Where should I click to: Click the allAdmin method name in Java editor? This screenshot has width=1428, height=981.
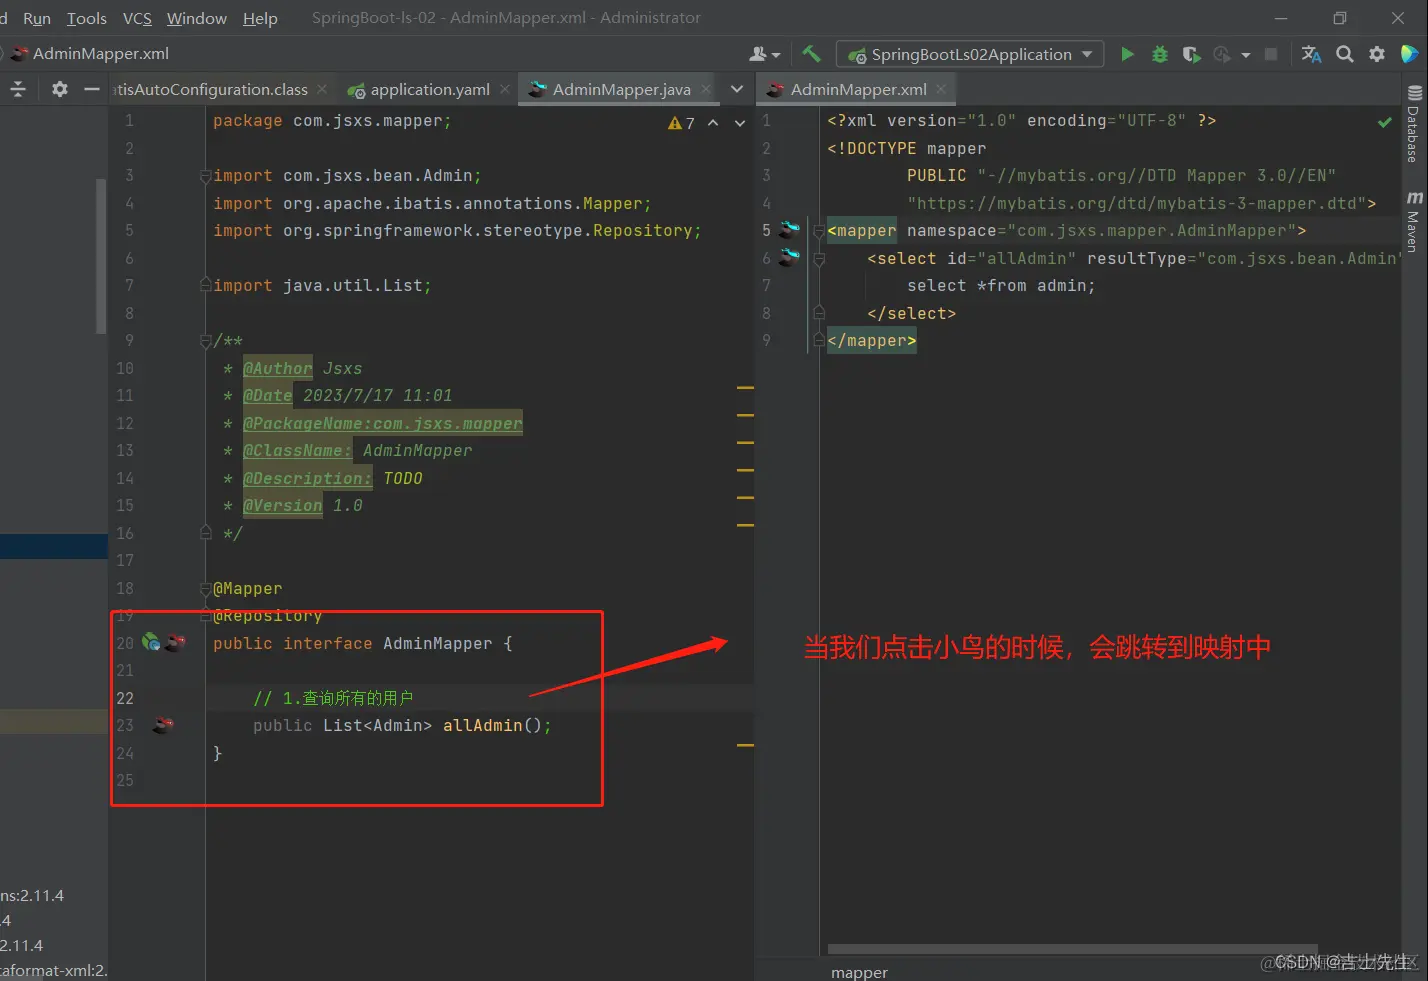pyautogui.click(x=482, y=725)
